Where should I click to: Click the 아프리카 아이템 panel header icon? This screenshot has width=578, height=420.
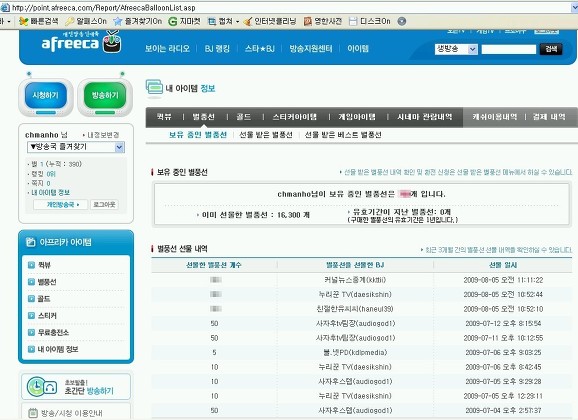point(31,242)
